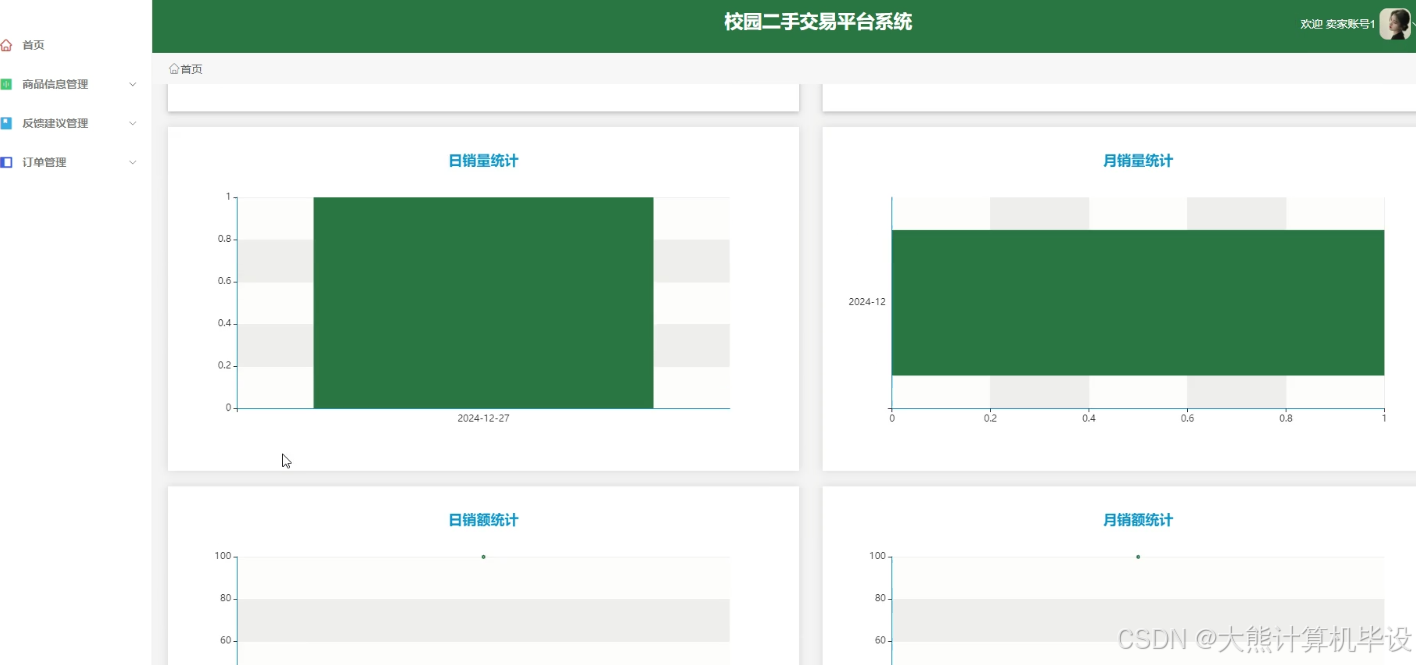Click the breadcrumb home icon
Screen dimensions: 1416x665
tap(174, 69)
